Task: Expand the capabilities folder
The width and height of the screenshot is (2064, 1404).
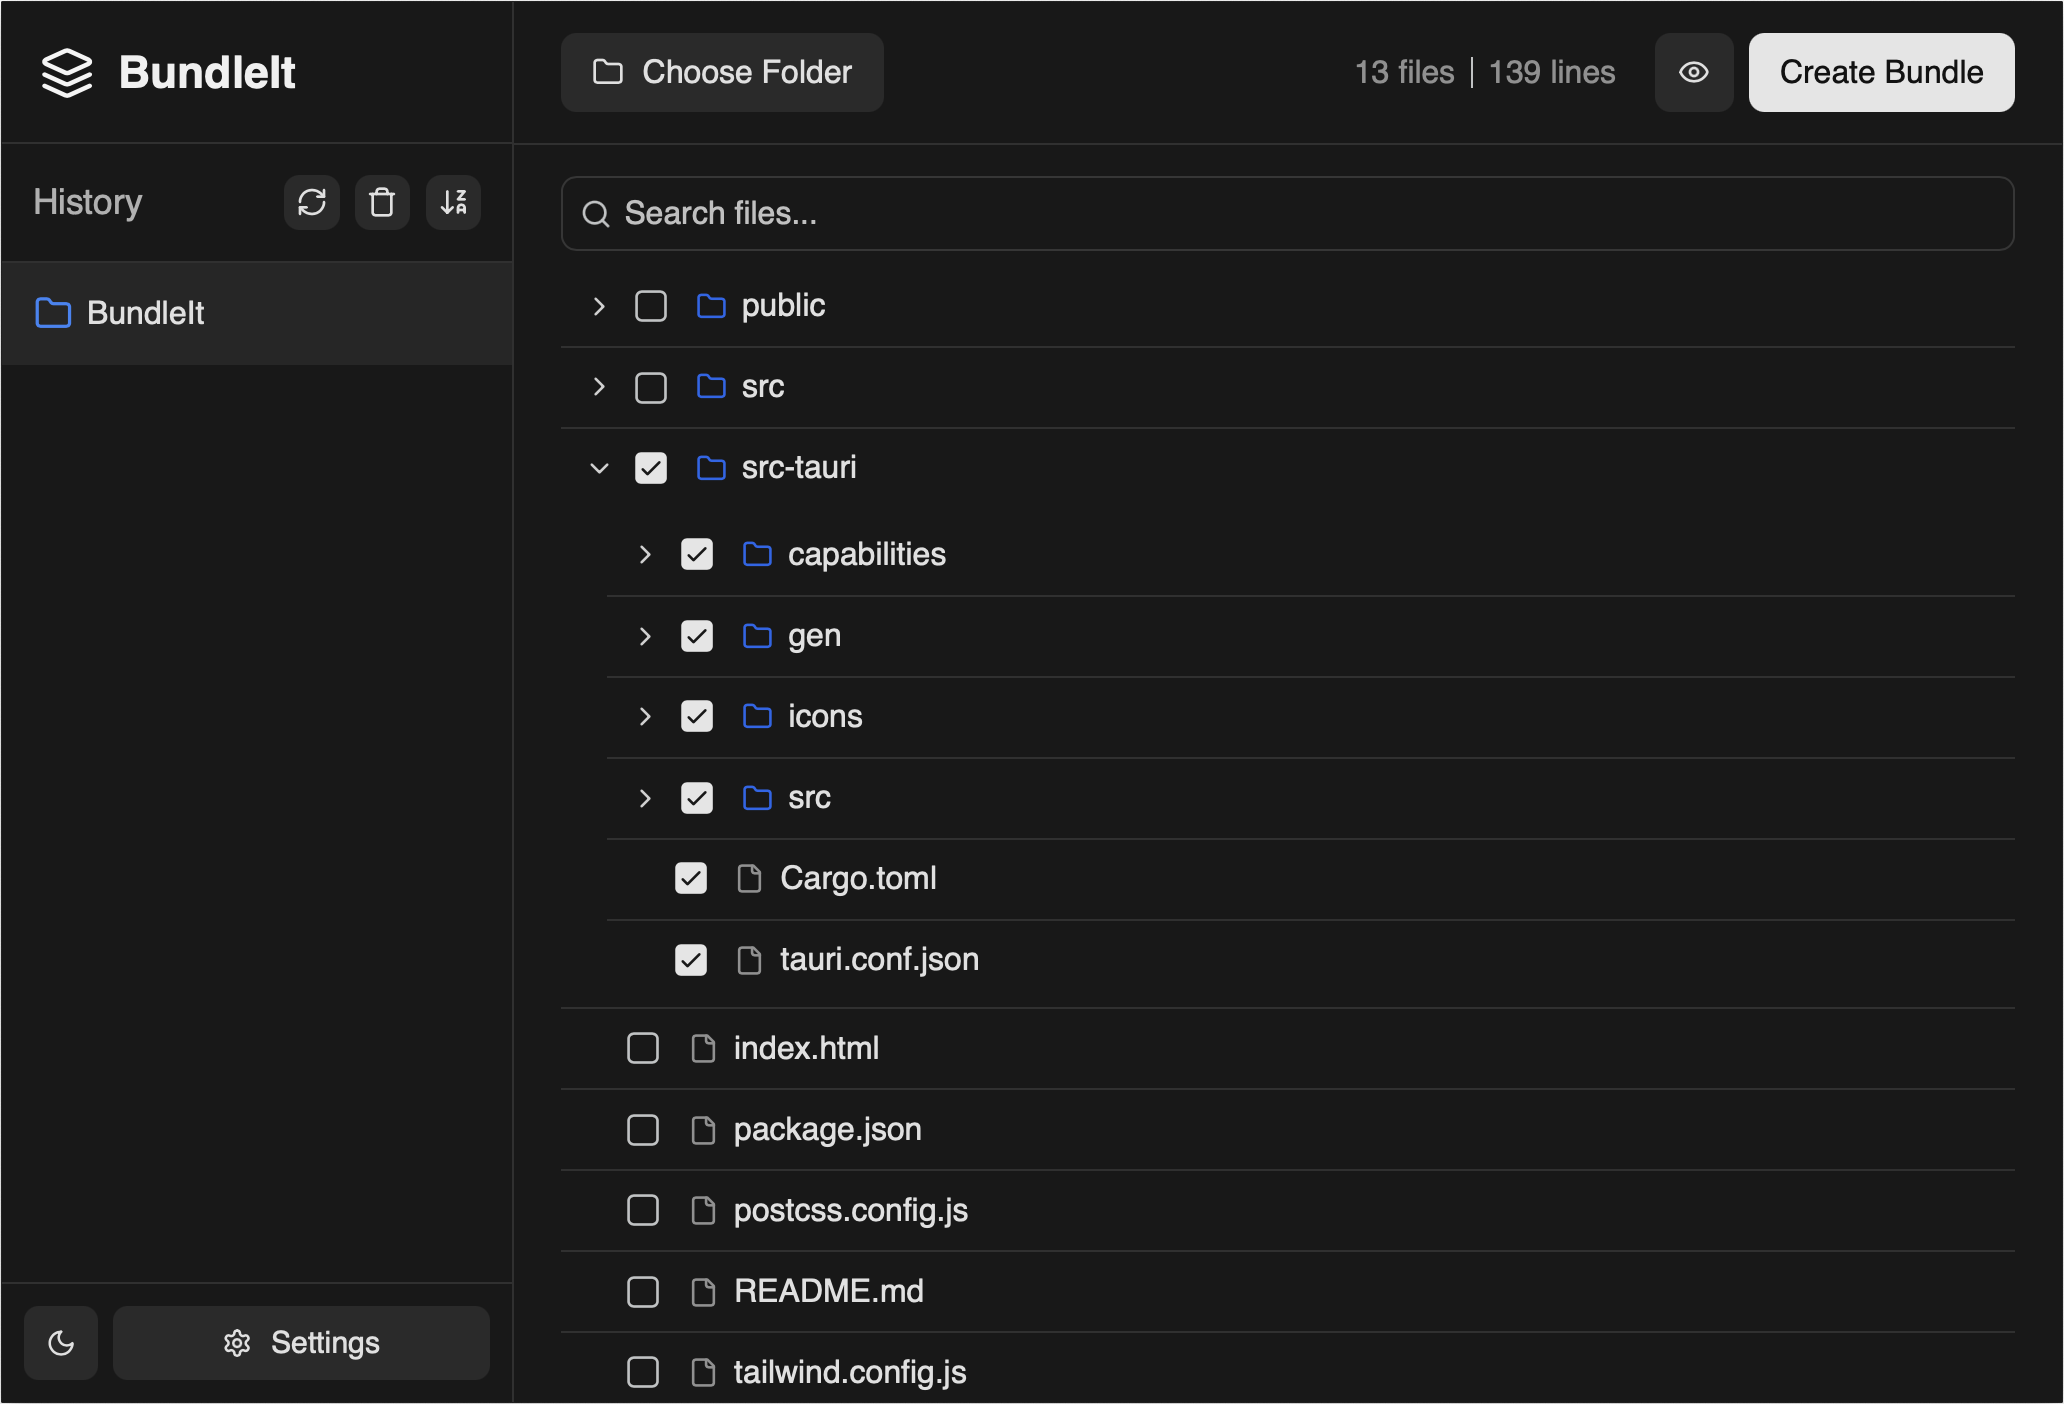Action: [x=645, y=554]
